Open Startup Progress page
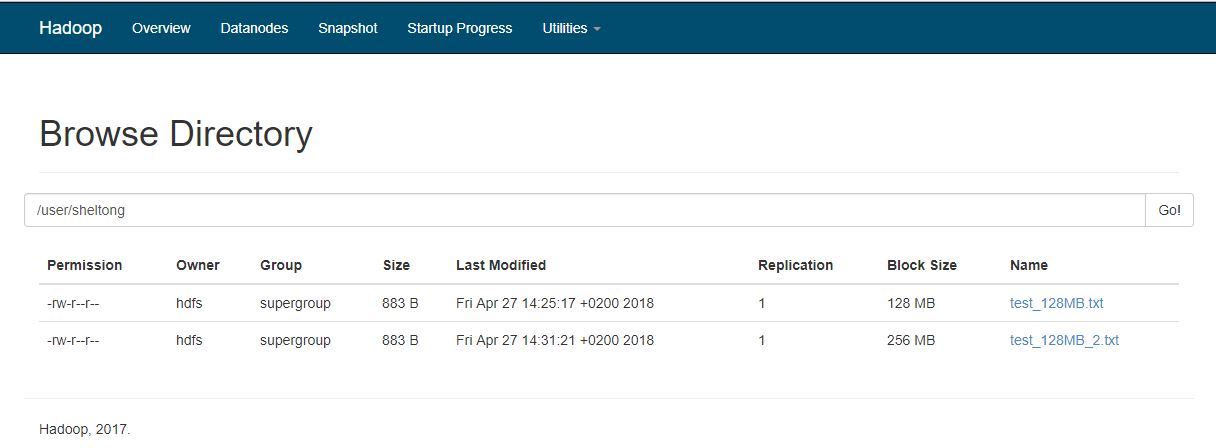Screen dimensions: 1216x448 pyautogui.click(x=459, y=28)
